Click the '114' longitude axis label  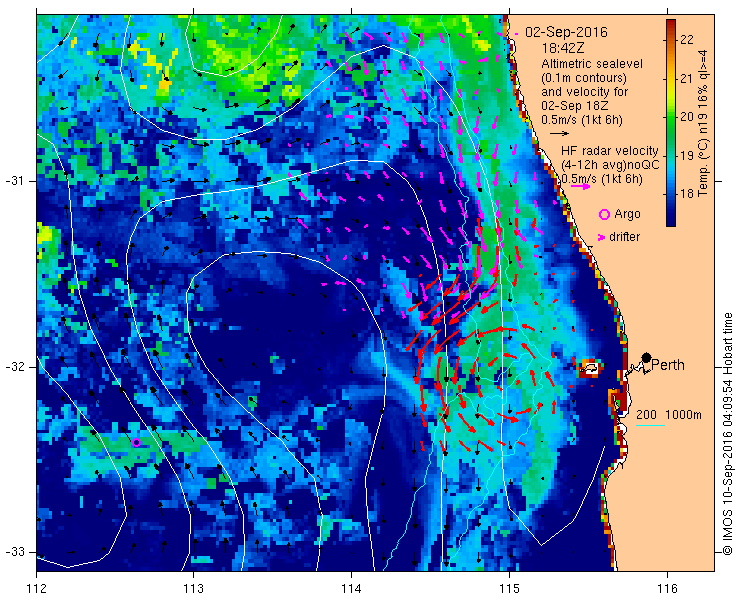tap(351, 589)
